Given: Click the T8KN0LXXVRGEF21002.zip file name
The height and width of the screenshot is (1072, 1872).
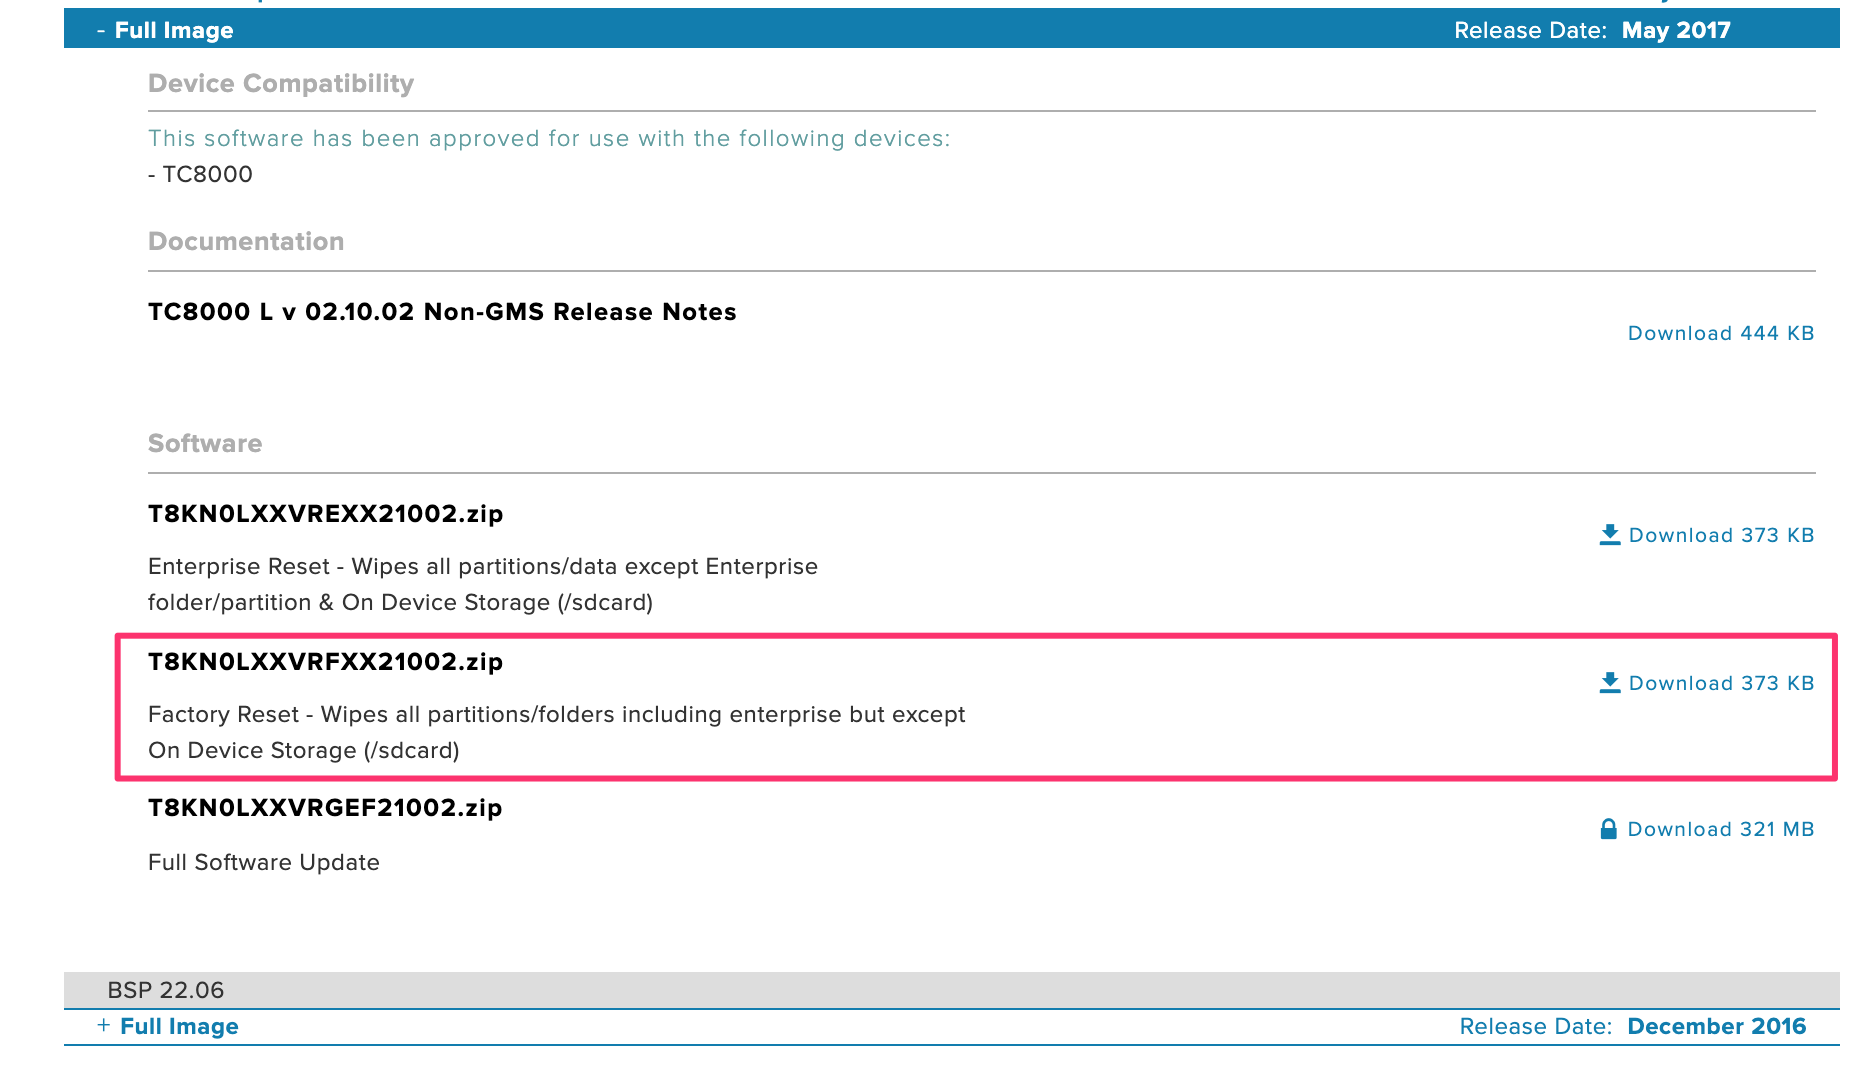Looking at the screenshot, I should tap(325, 808).
